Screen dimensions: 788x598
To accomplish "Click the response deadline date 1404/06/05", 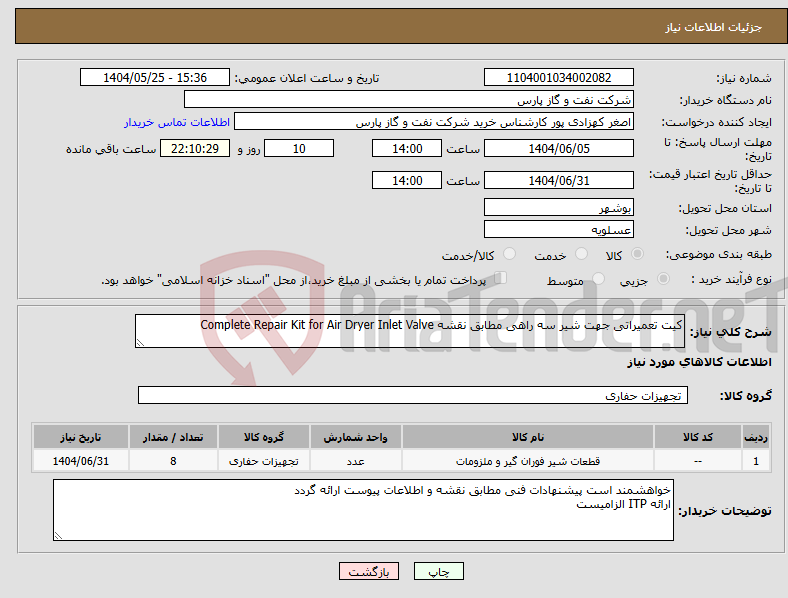I will [x=558, y=148].
